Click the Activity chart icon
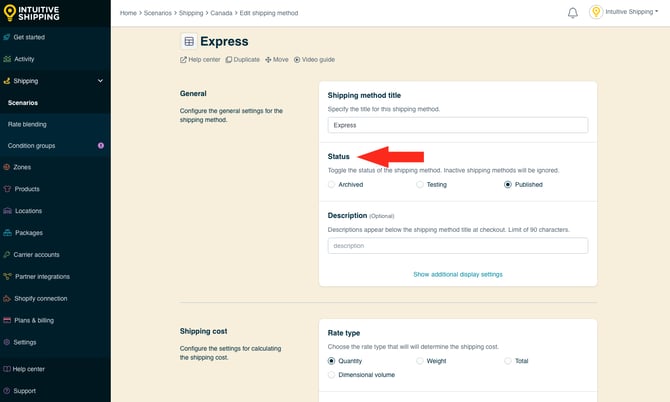Screen dimensions: 670x402 [x=7, y=59]
